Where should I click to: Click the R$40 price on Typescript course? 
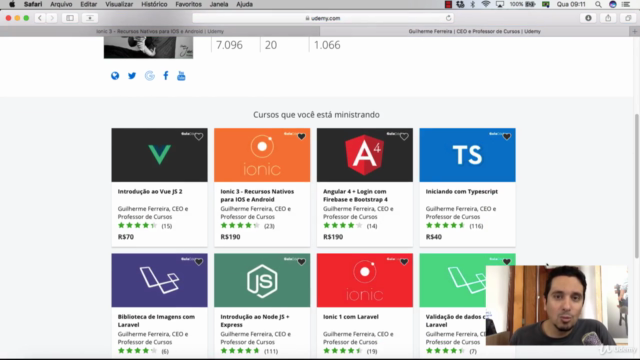click(x=433, y=237)
